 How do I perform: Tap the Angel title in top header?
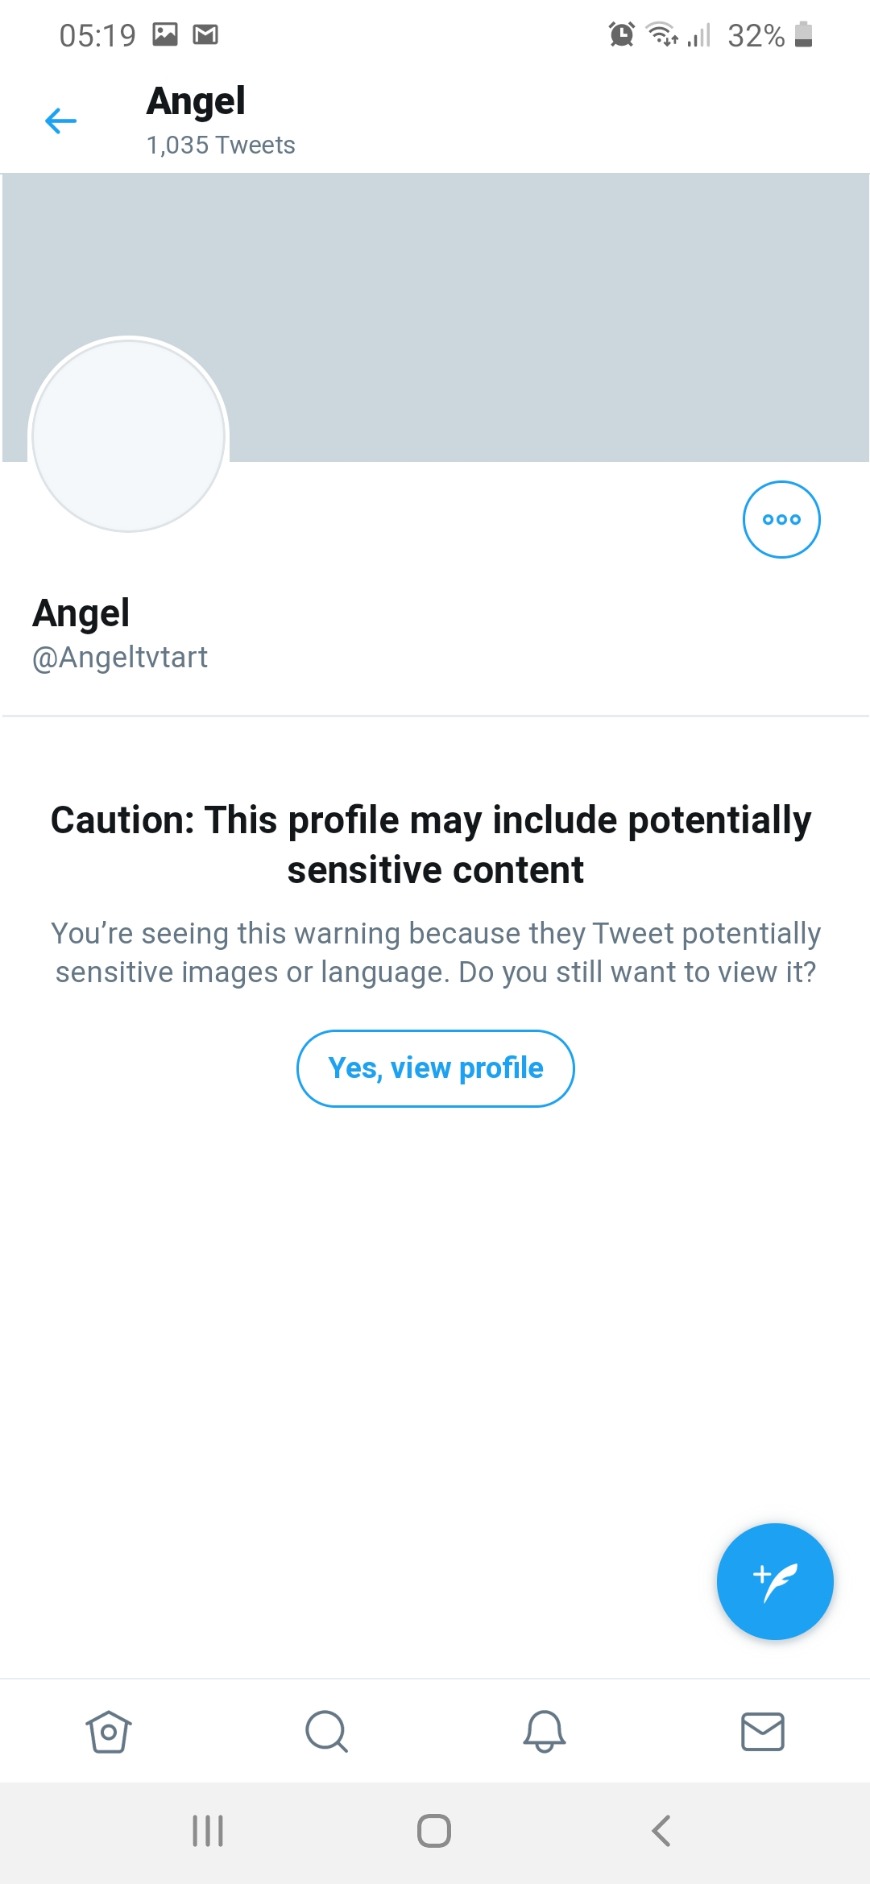pyautogui.click(x=196, y=101)
